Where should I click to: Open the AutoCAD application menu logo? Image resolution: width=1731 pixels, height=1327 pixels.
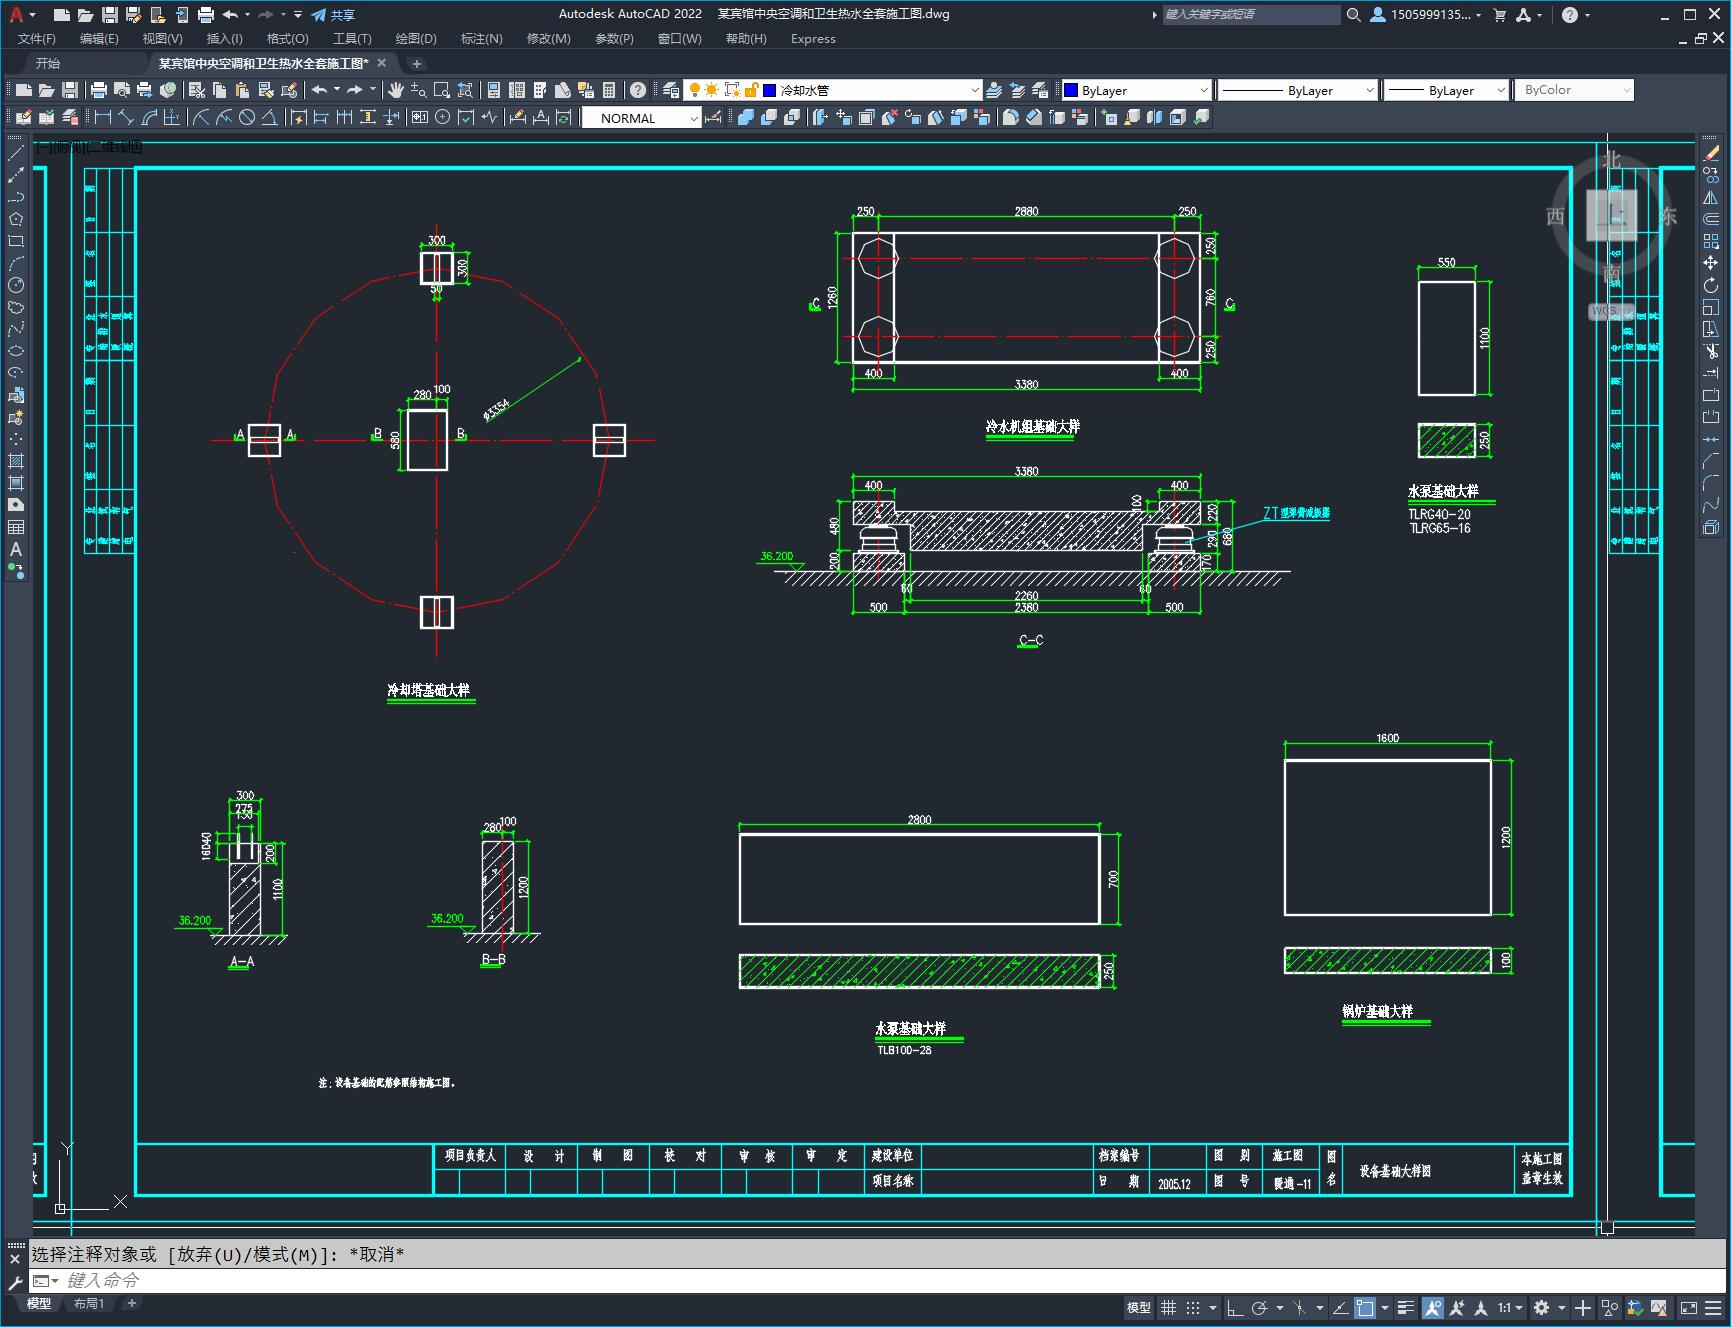tap(16, 14)
